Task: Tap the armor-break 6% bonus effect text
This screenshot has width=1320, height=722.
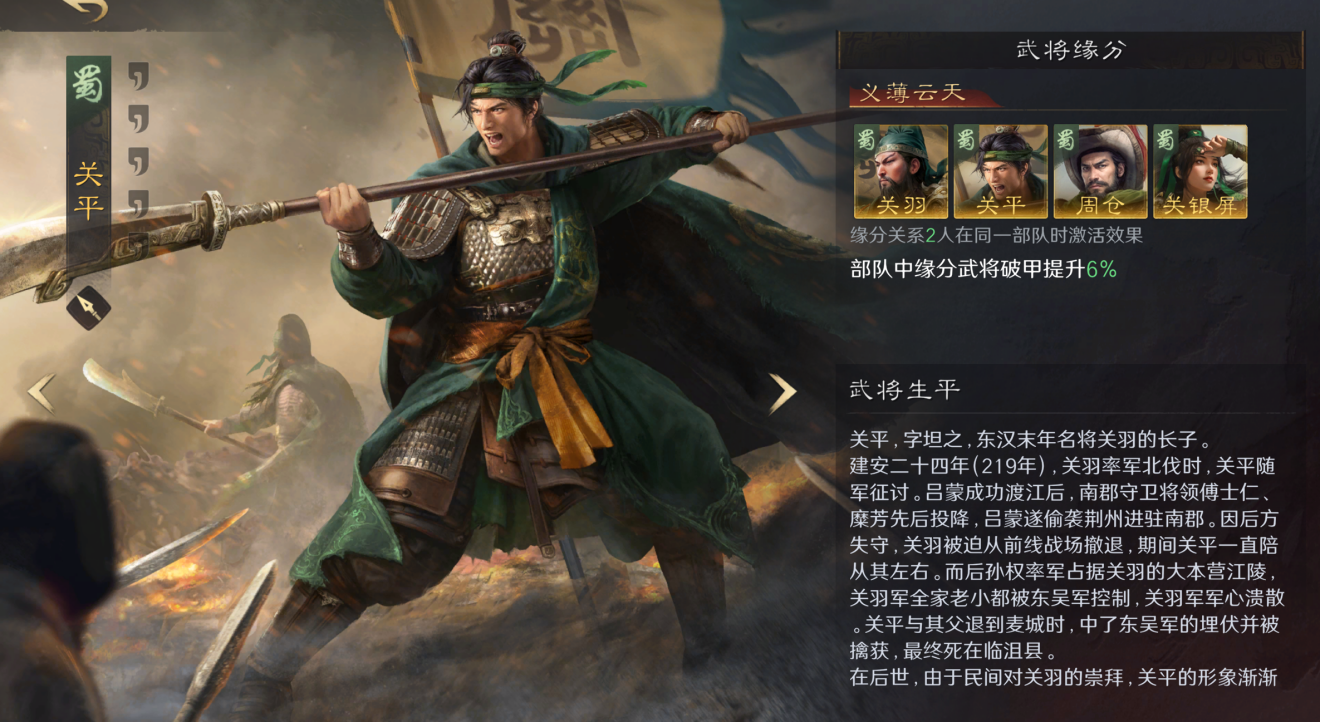Action: point(984,269)
